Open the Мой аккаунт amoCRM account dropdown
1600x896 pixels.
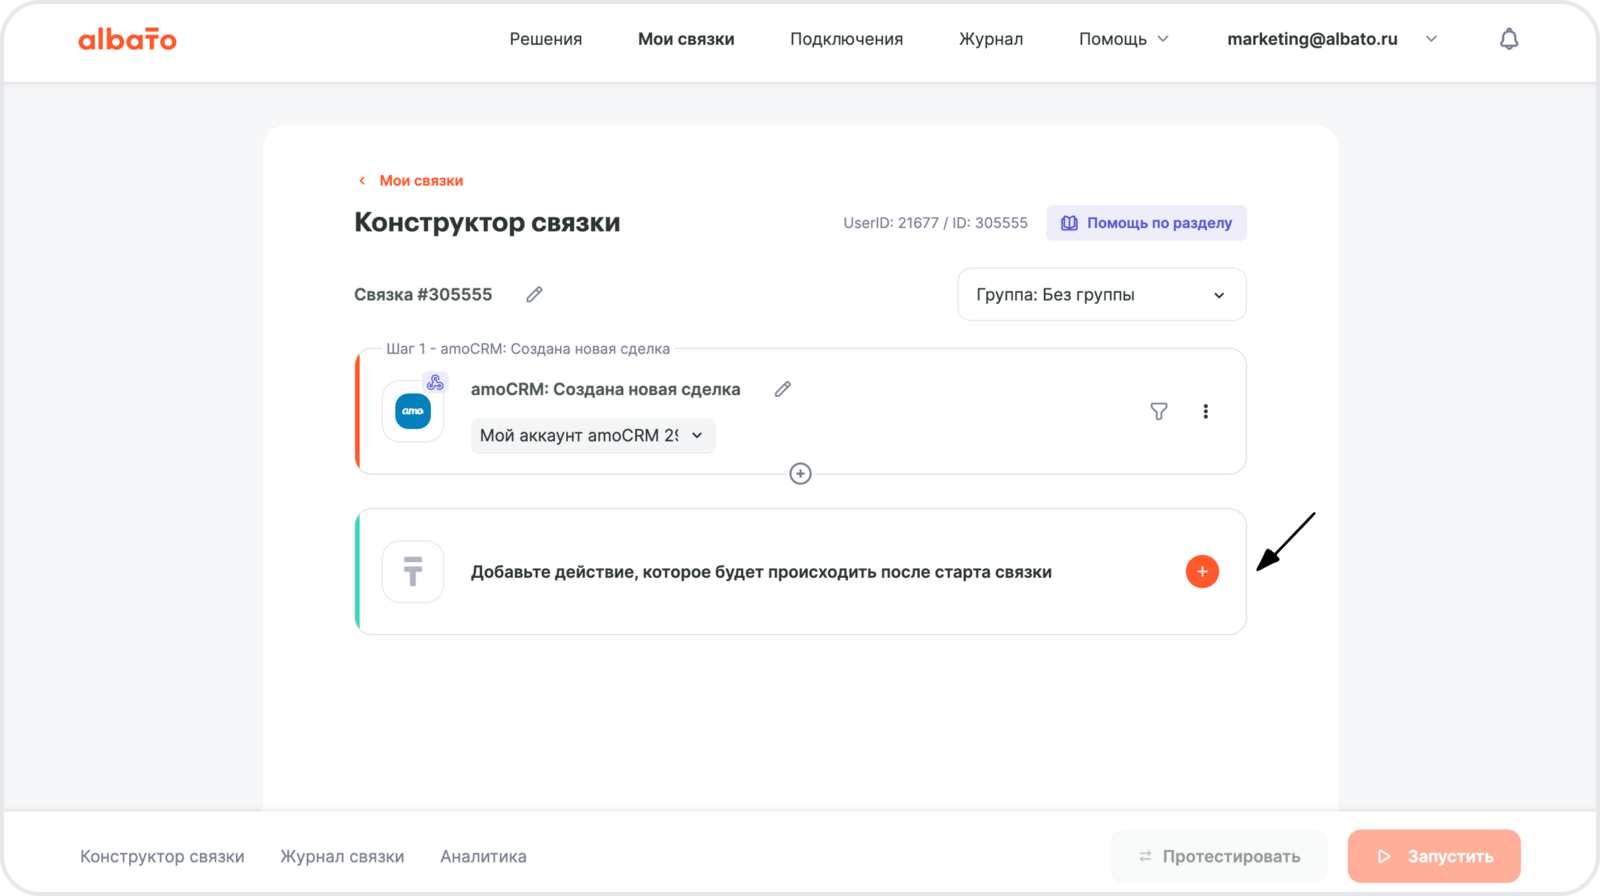pyautogui.click(x=592, y=435)
